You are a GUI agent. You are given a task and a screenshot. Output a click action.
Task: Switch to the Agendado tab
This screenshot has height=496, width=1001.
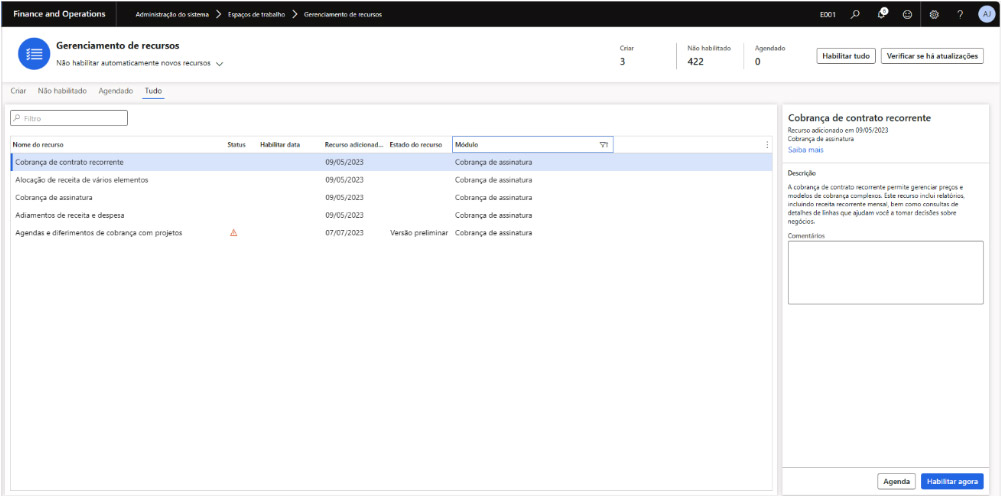[115, 91]
